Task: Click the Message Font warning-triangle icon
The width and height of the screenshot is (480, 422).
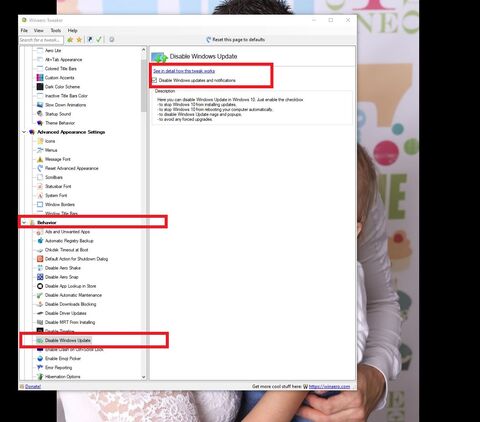Action: pos(40,159)
